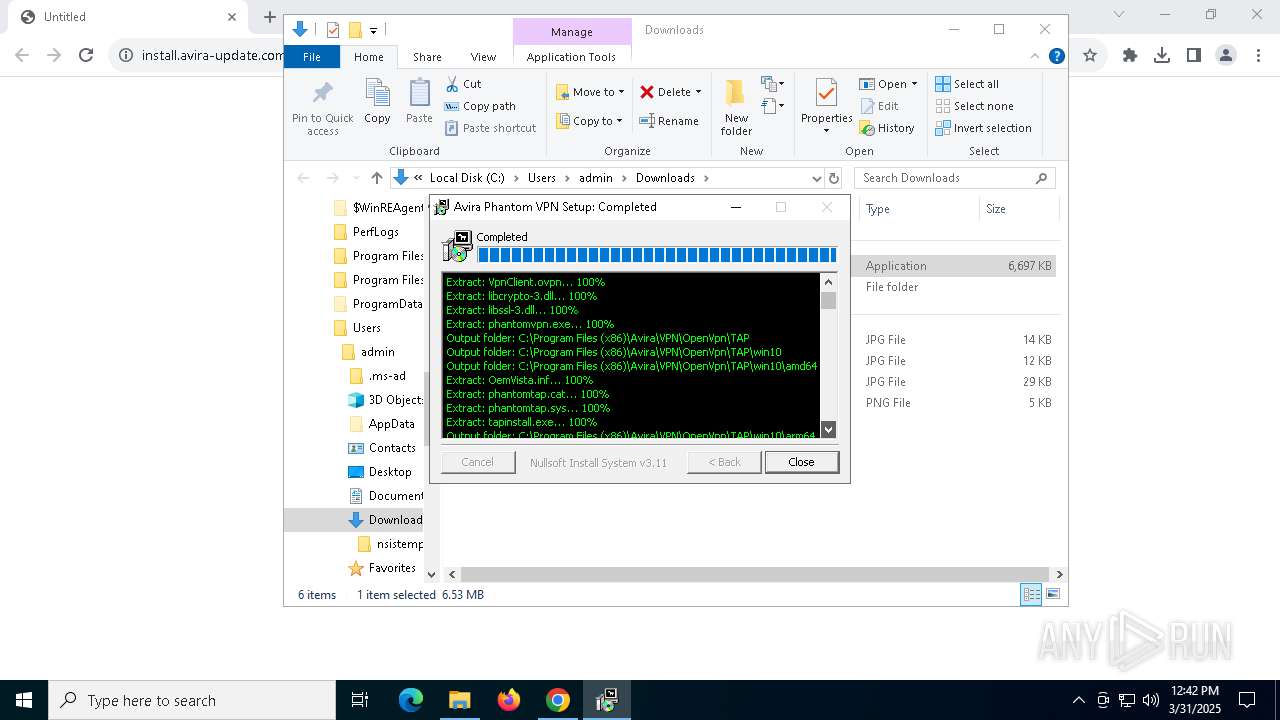Click the Rename ribbon button
The height and width of the screenshot is (720, 1280).
[x=669, y=121]
